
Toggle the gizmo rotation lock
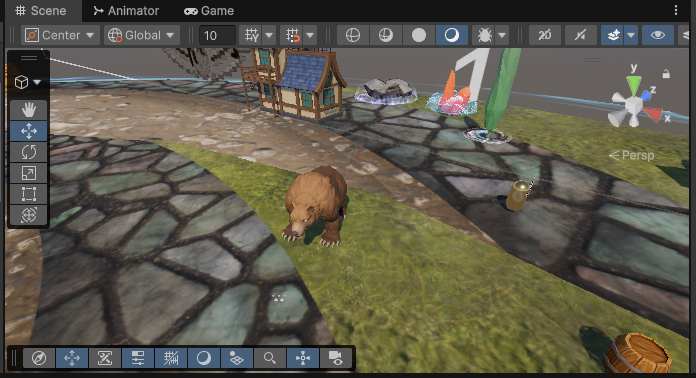tap(666, 74)
